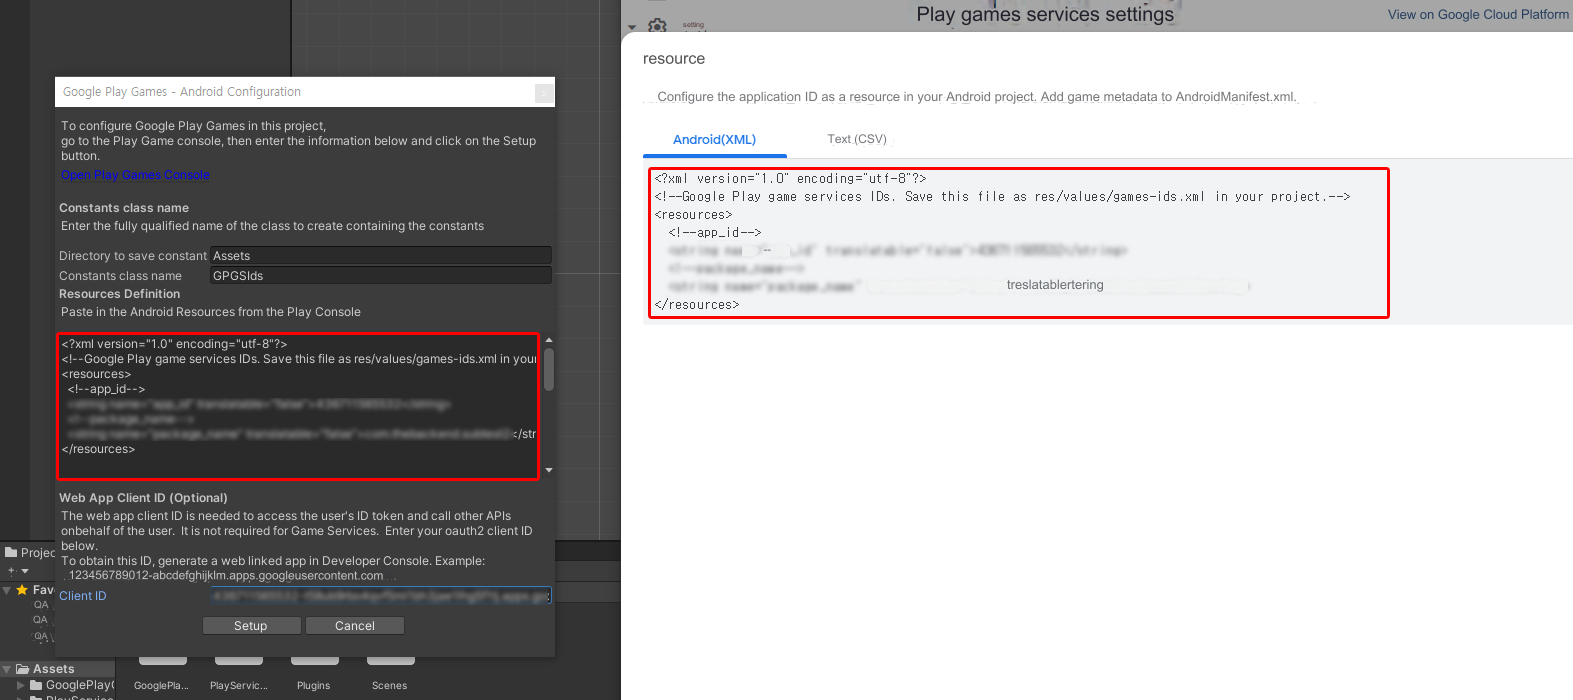The height and width of the screenshot is (700, 1573).
Task: Switch to Text (CSV) tab
Action: (x=857, y=139)
